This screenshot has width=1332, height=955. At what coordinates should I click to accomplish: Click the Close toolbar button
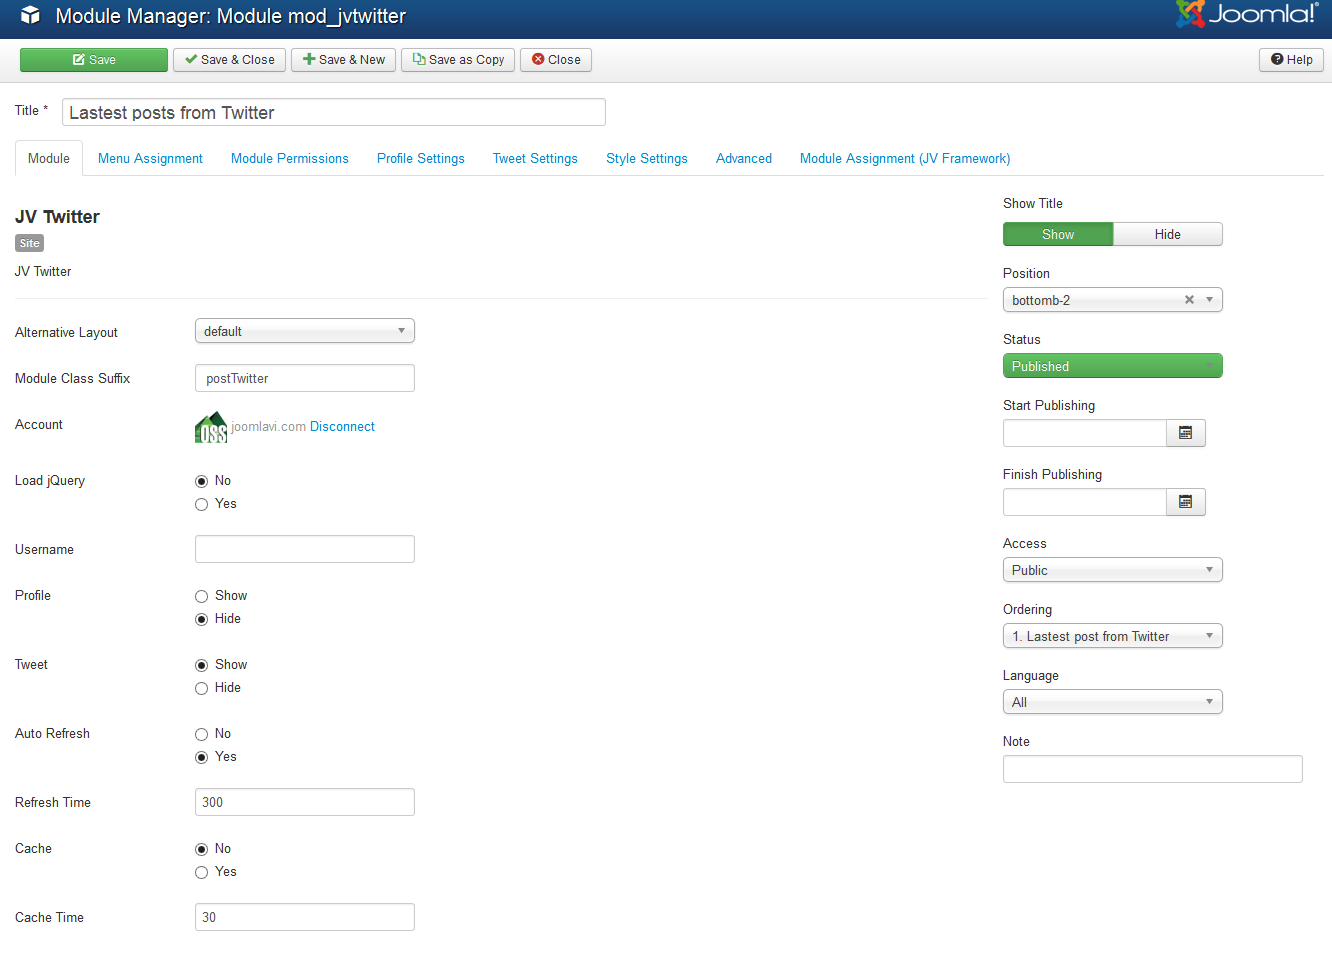[x=556, y=60]
